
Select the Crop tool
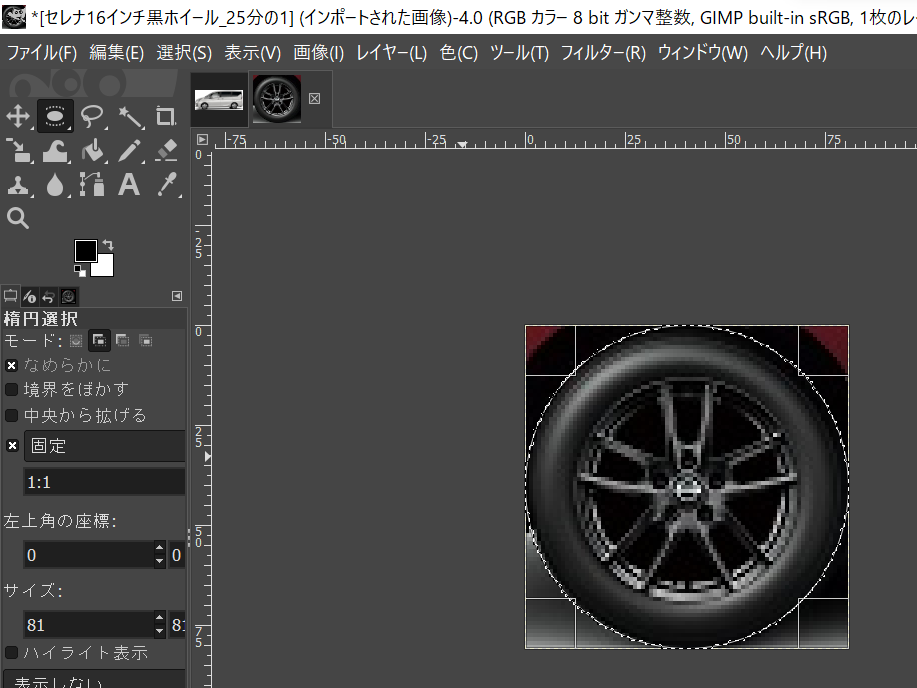coord(166,117)
